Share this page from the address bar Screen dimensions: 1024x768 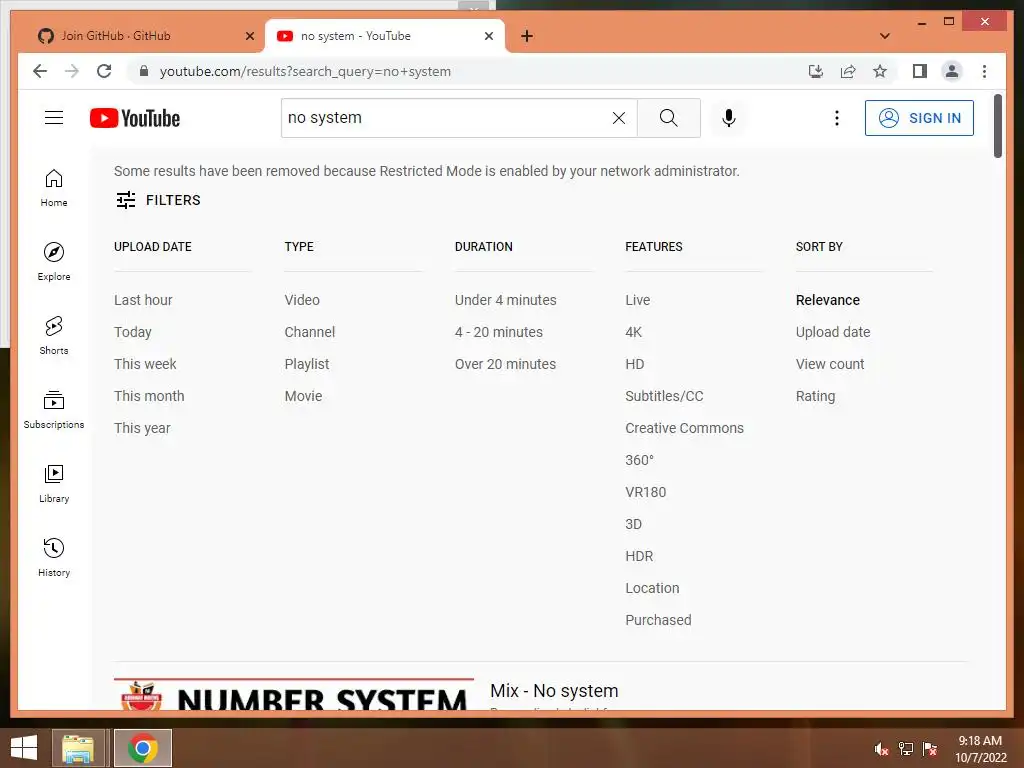pyautogui.click(x=848, y=71)
